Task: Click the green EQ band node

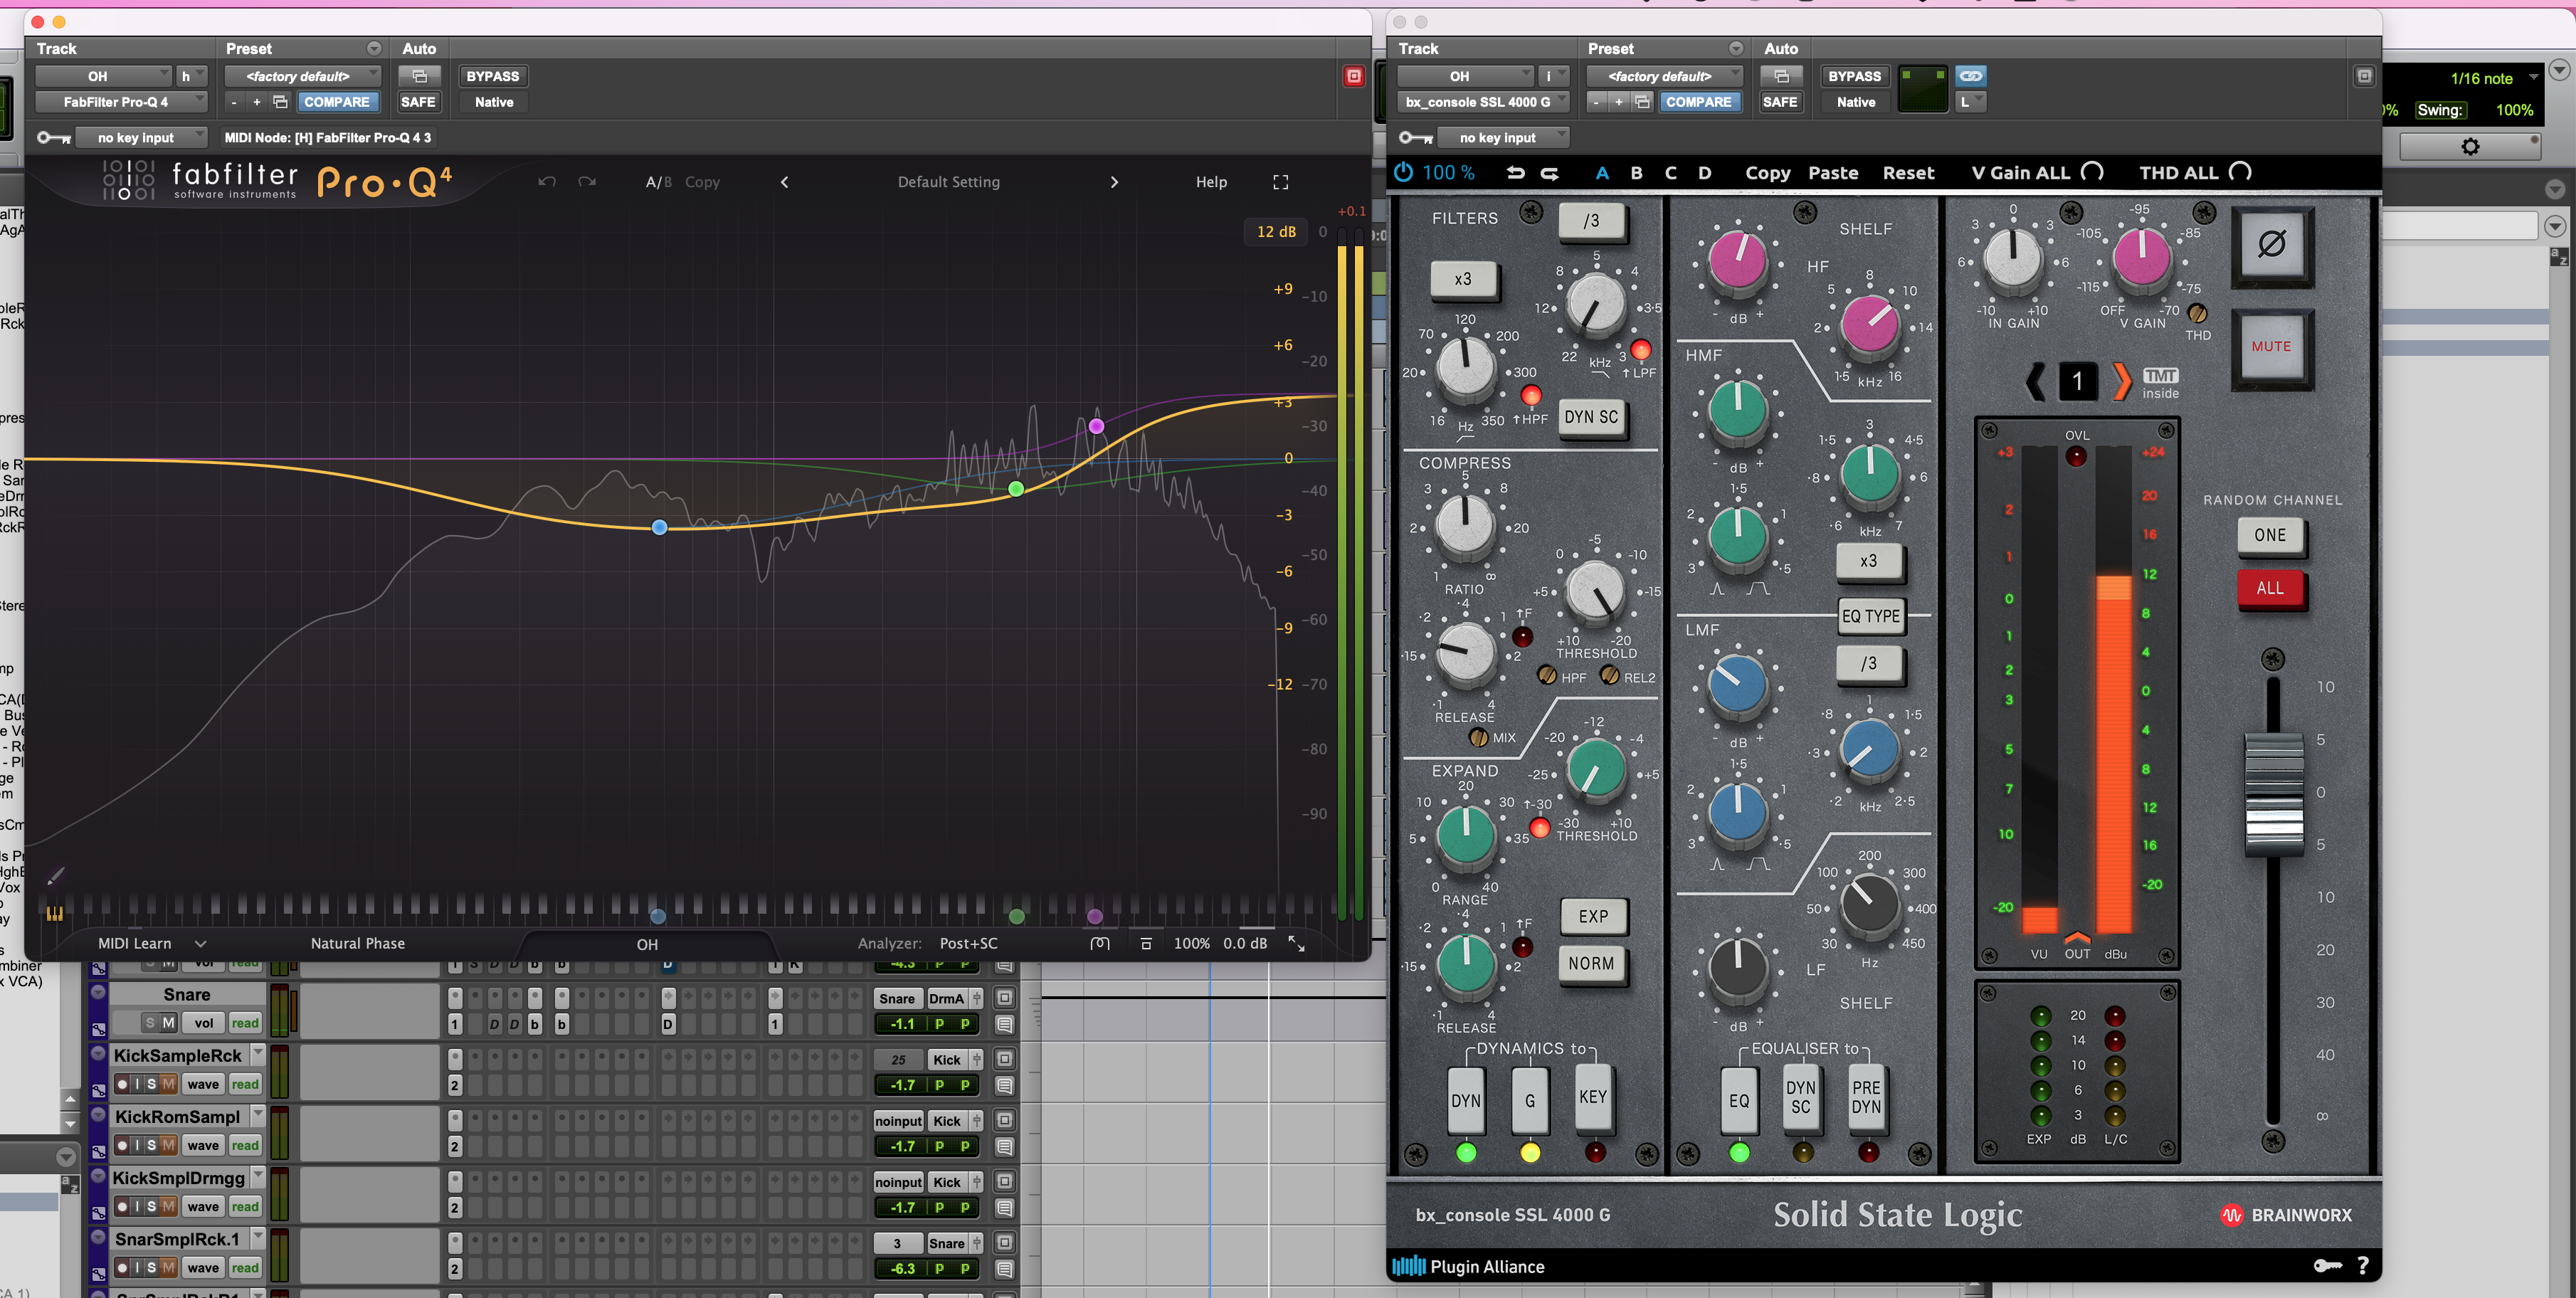Action: click(1016, 489)
